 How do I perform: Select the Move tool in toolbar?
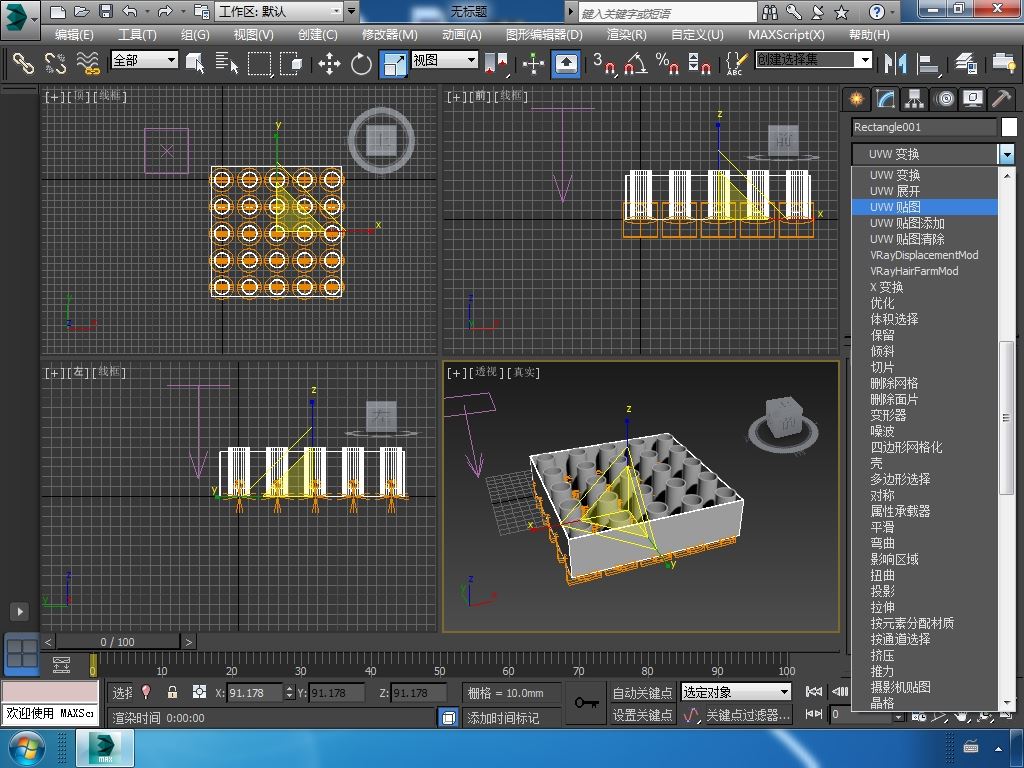pos(329,64)
